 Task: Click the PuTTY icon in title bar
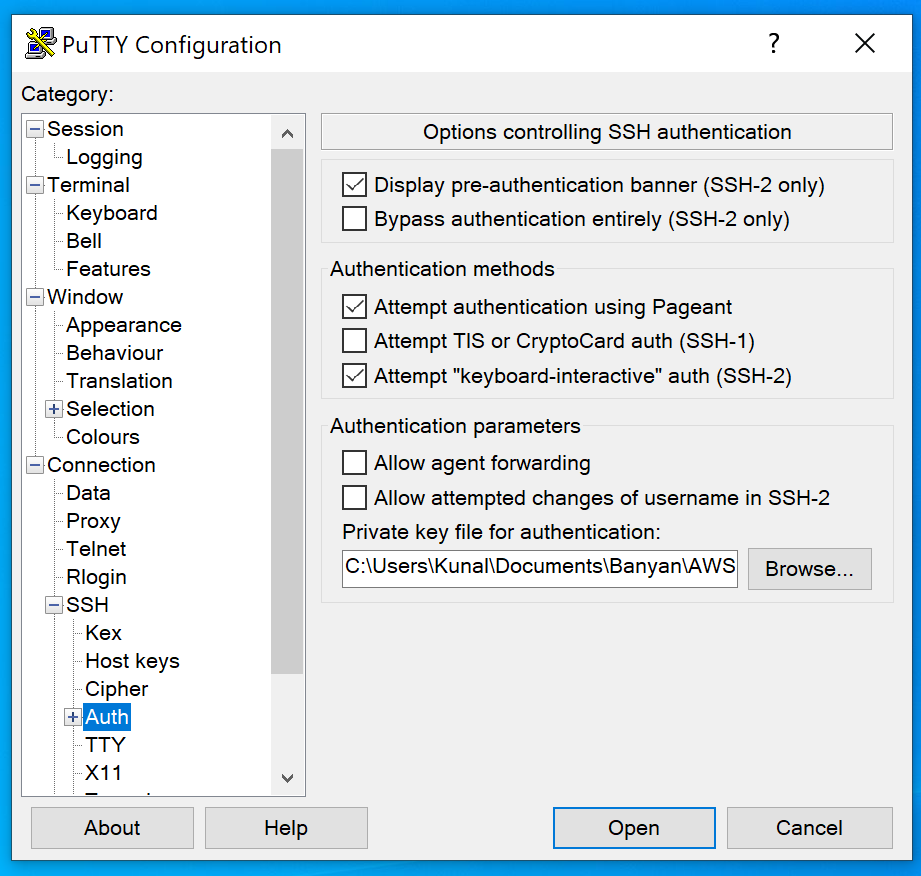41,44
